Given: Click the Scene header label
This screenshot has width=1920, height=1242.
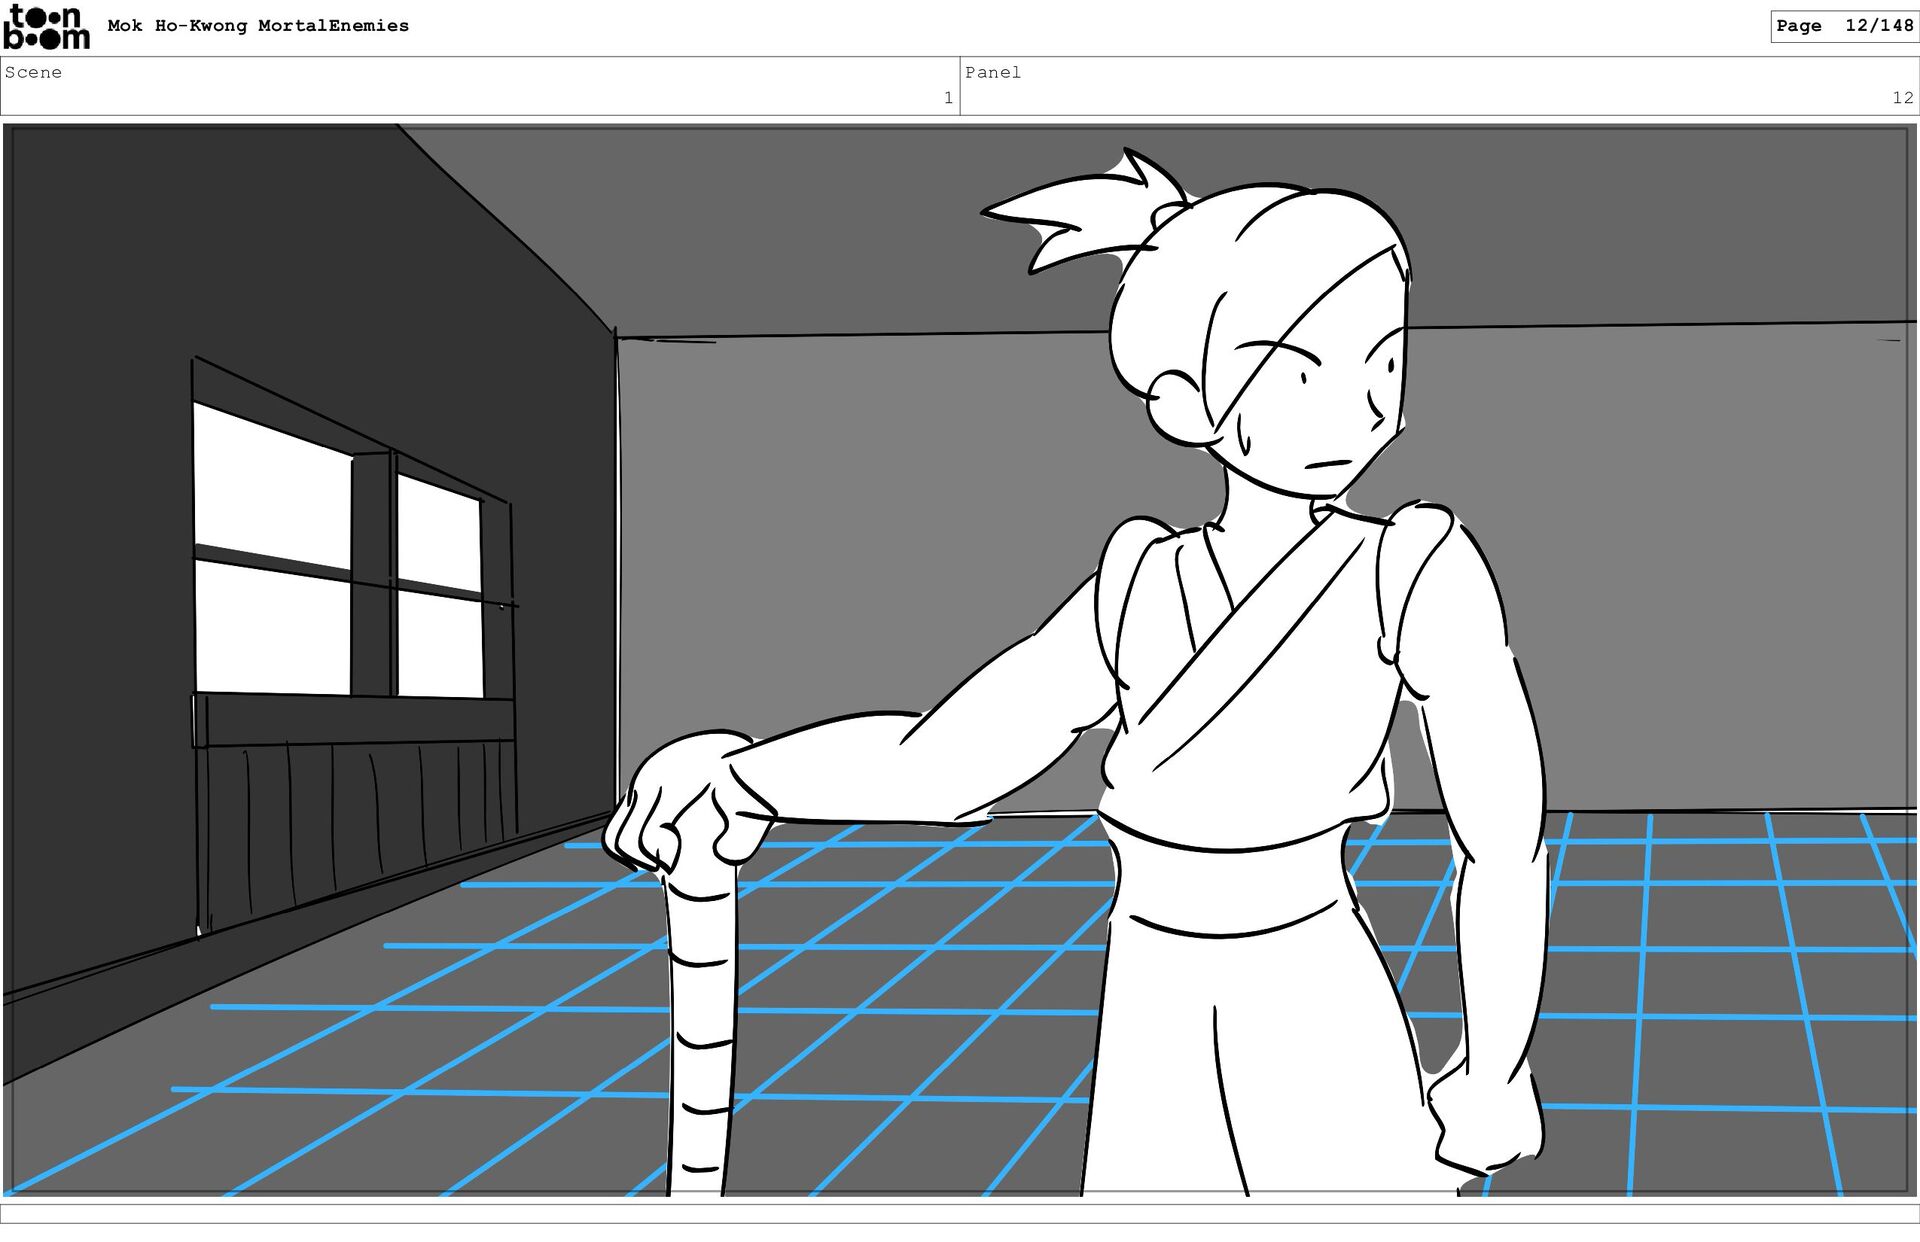Looking at the screenshot, I should point(33,72).
